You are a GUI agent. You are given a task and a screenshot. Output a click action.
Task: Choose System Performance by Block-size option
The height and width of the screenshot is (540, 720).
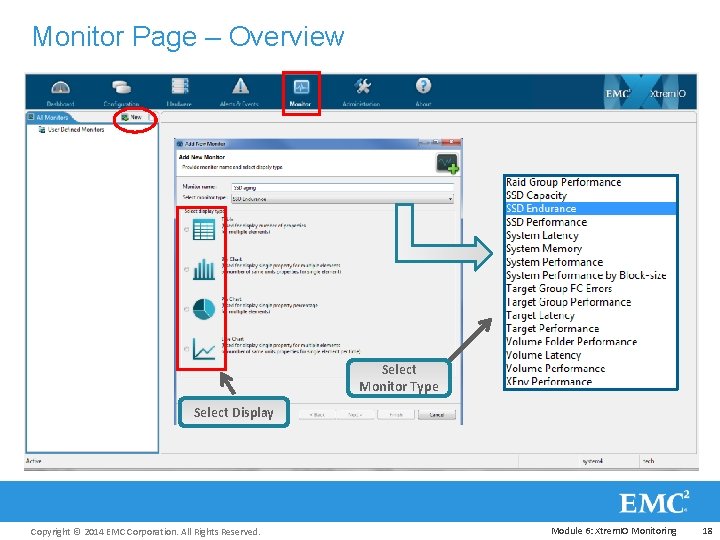pyautogui.click(x=586, y=276)
